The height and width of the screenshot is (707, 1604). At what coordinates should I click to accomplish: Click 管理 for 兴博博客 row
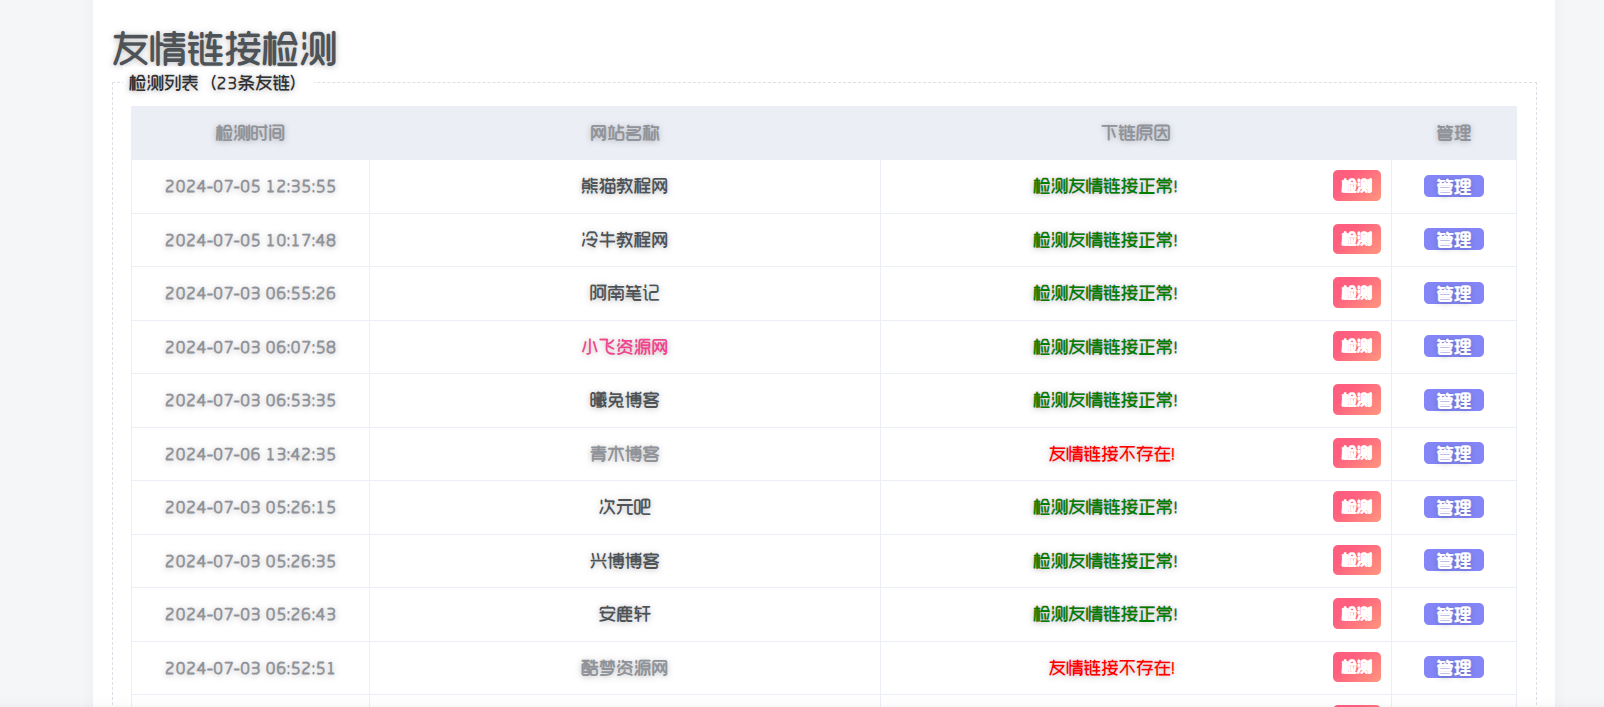pyautogui.click(x=1453, y=561)
